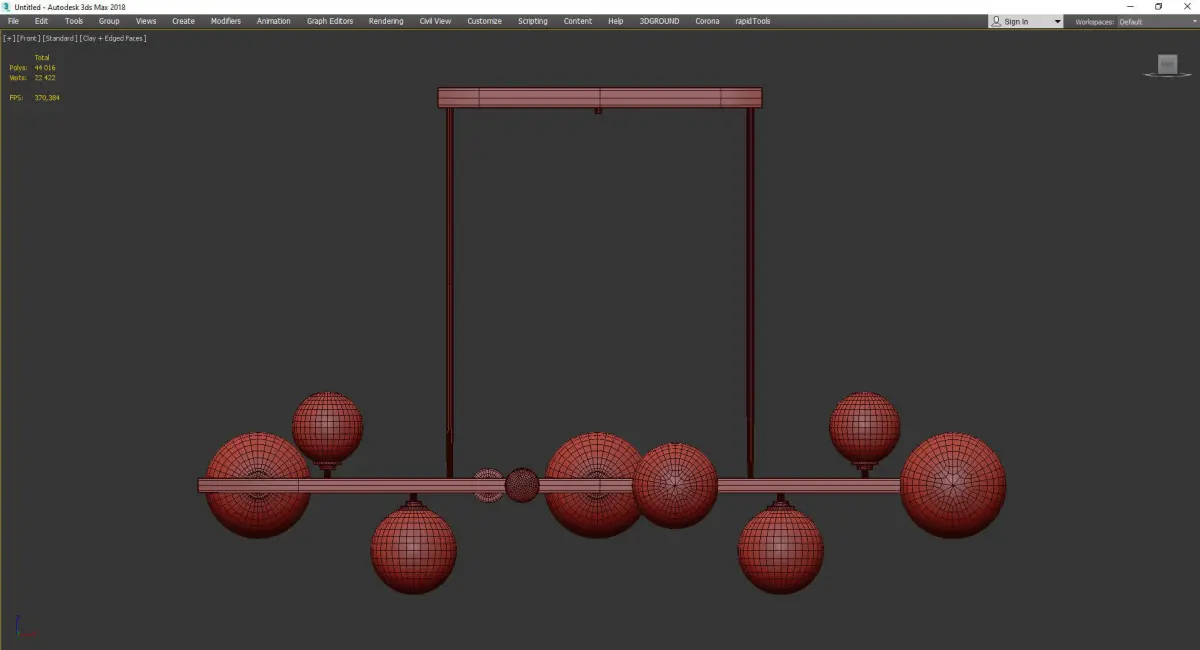Click the ViewCube in the viewport
The image size is (1200, 650).
pos(1167,65)
